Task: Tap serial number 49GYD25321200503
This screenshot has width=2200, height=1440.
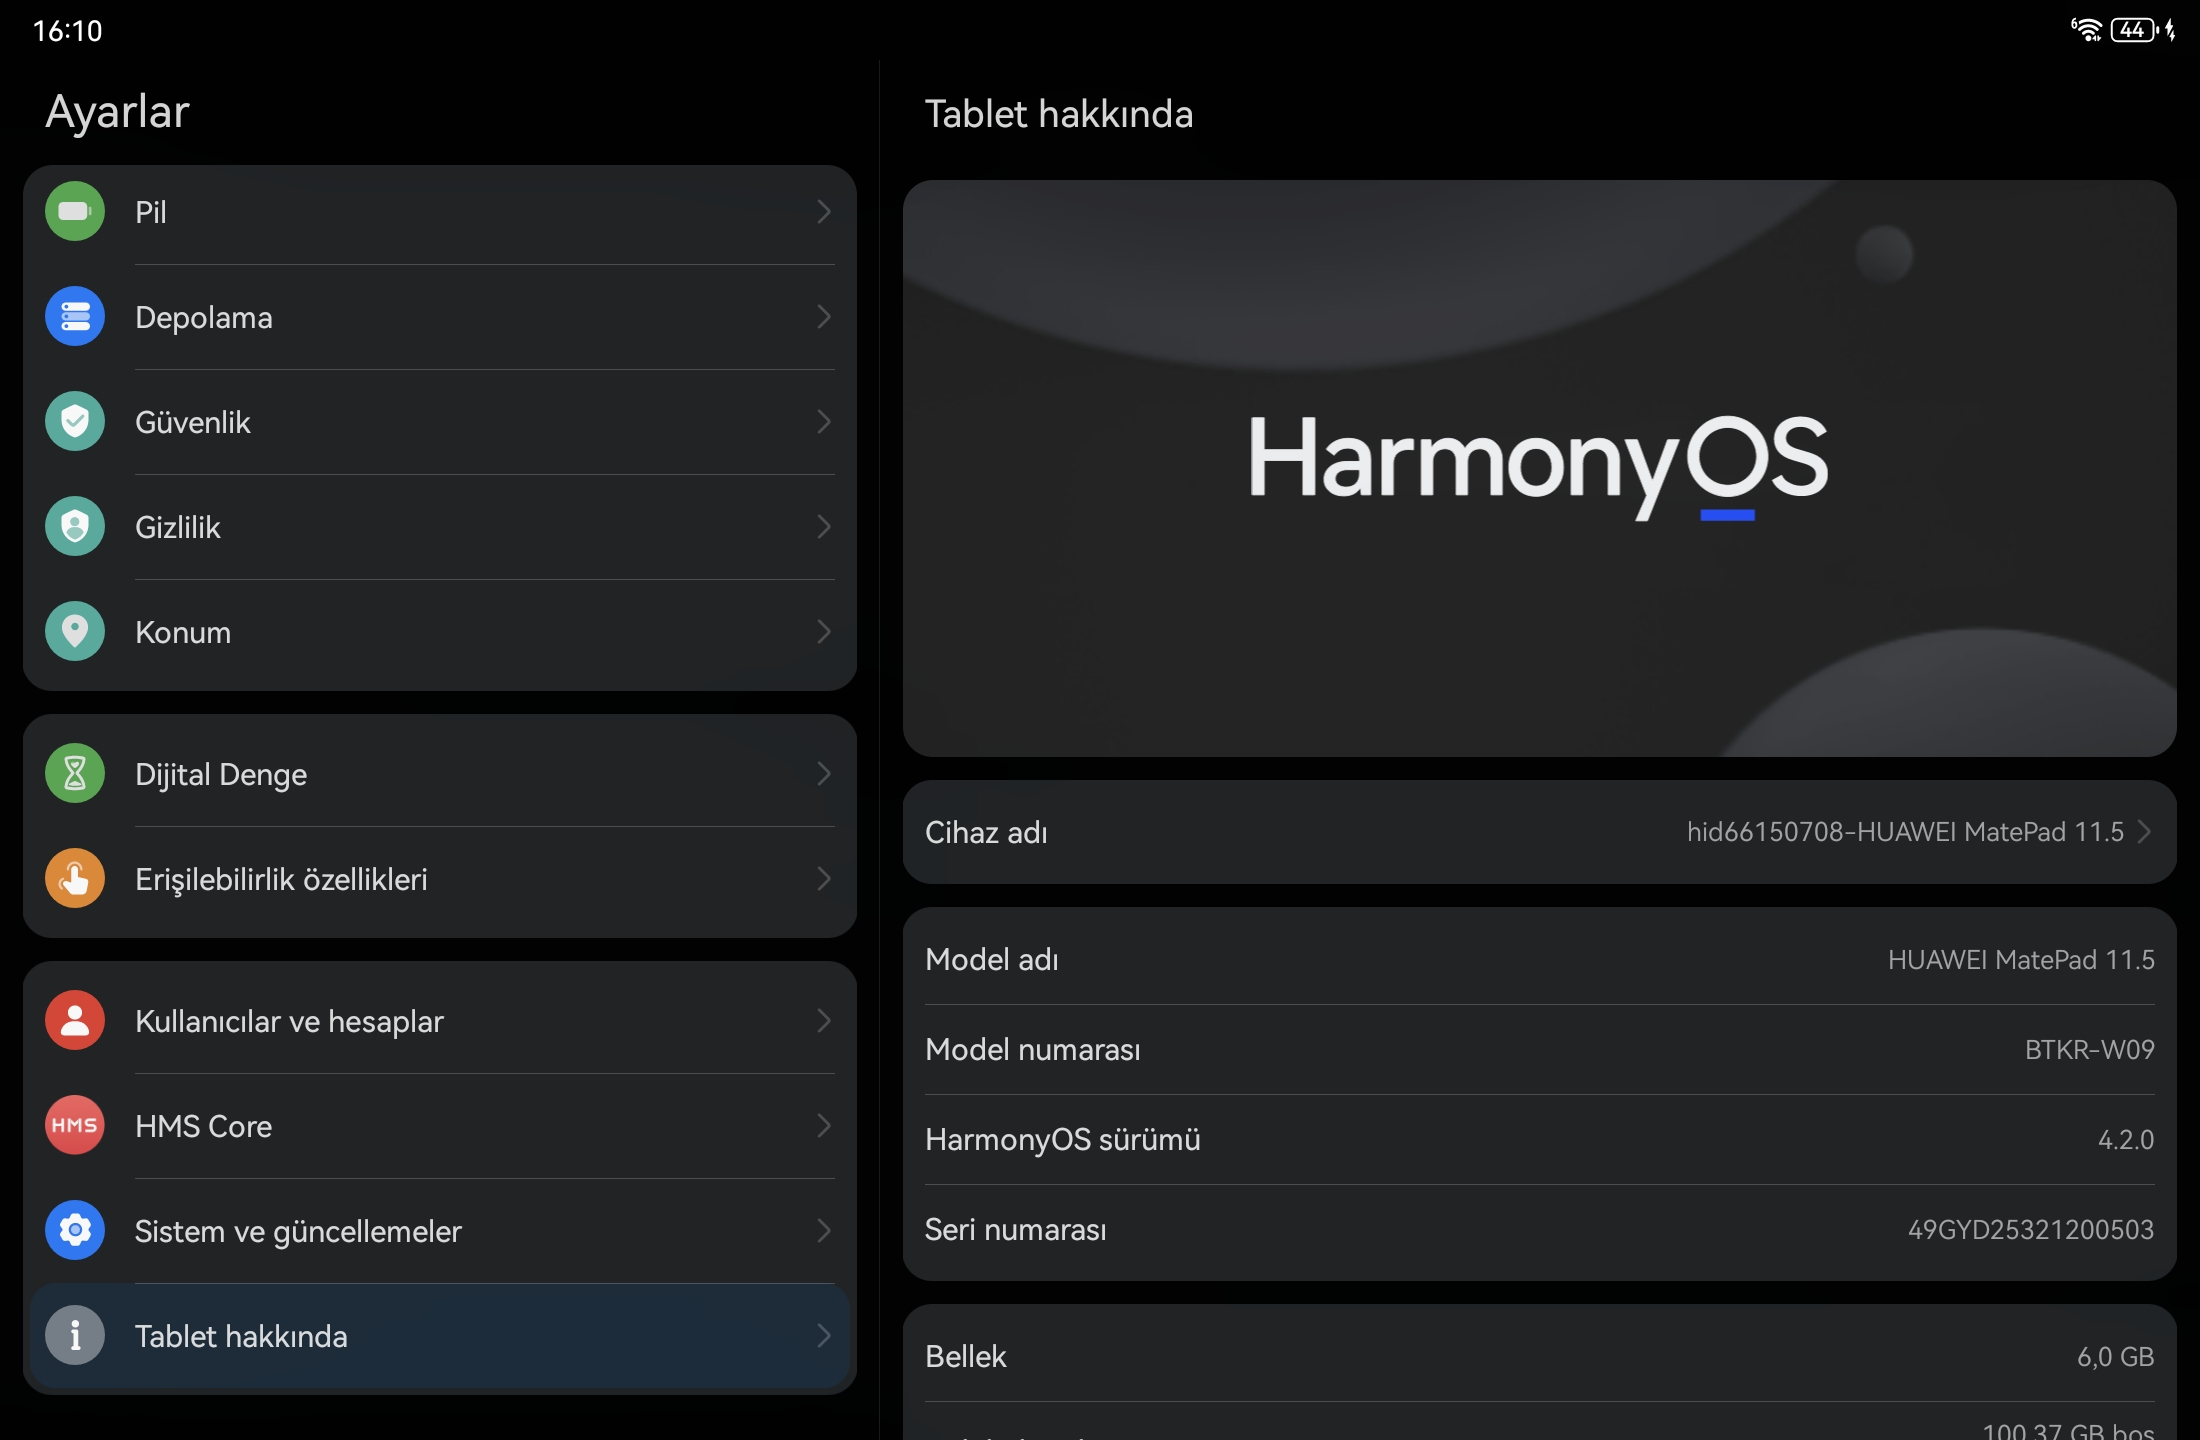Action: click(2031, 1229)
